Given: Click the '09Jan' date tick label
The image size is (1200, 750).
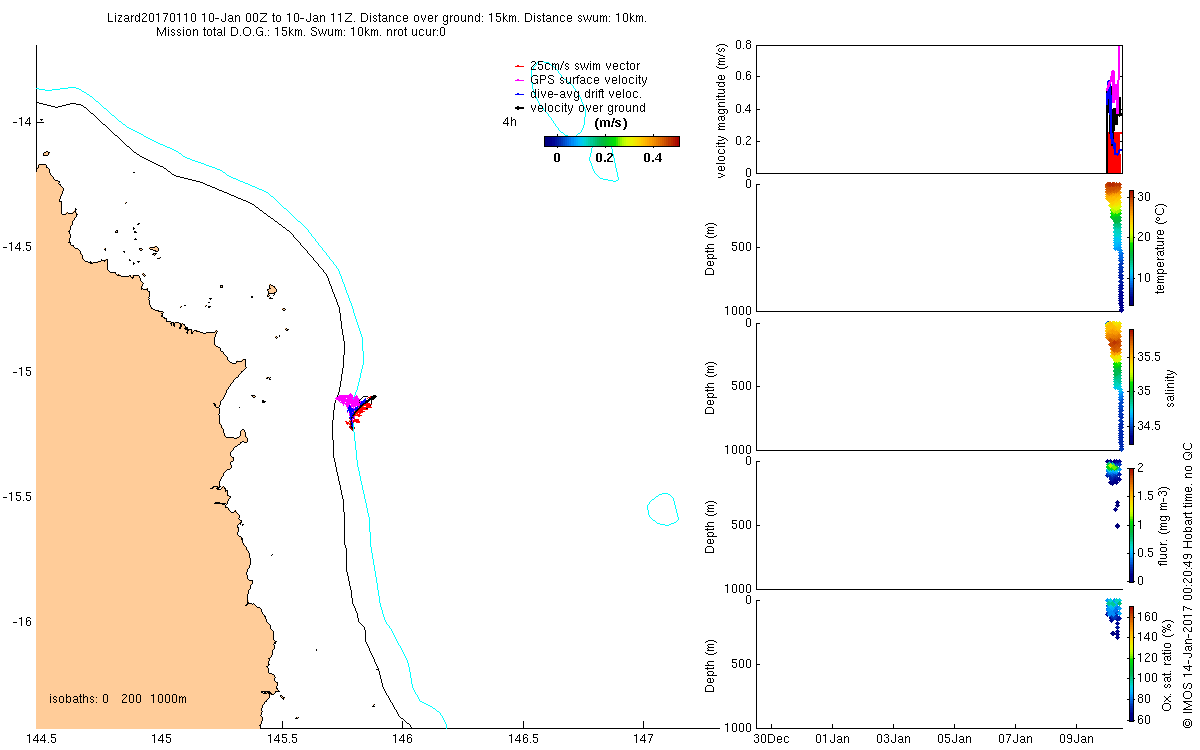Looking at the screenshot, I should pos(1076,740).
